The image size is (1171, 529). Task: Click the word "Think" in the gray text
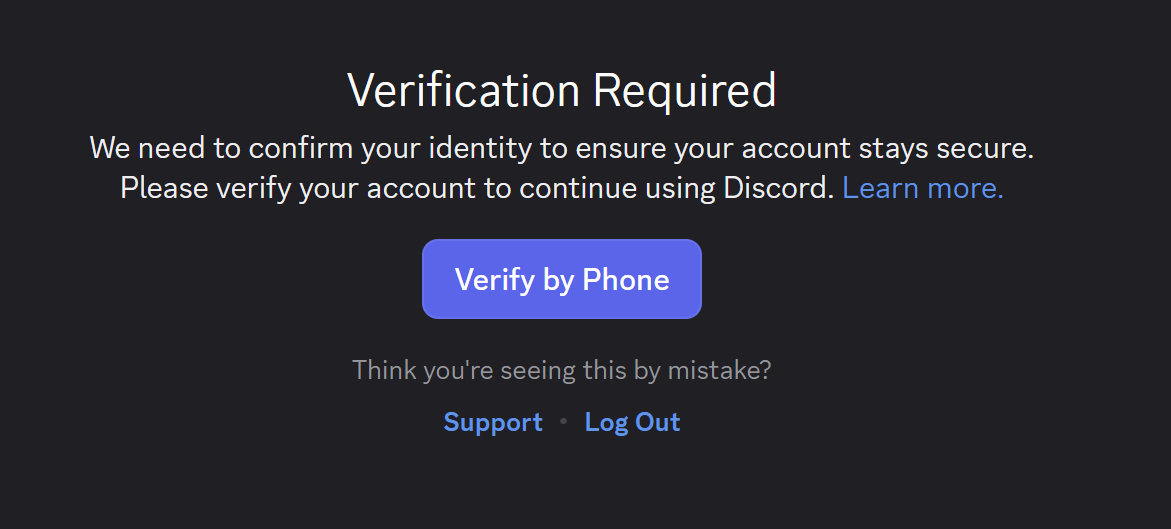(384, 371)
